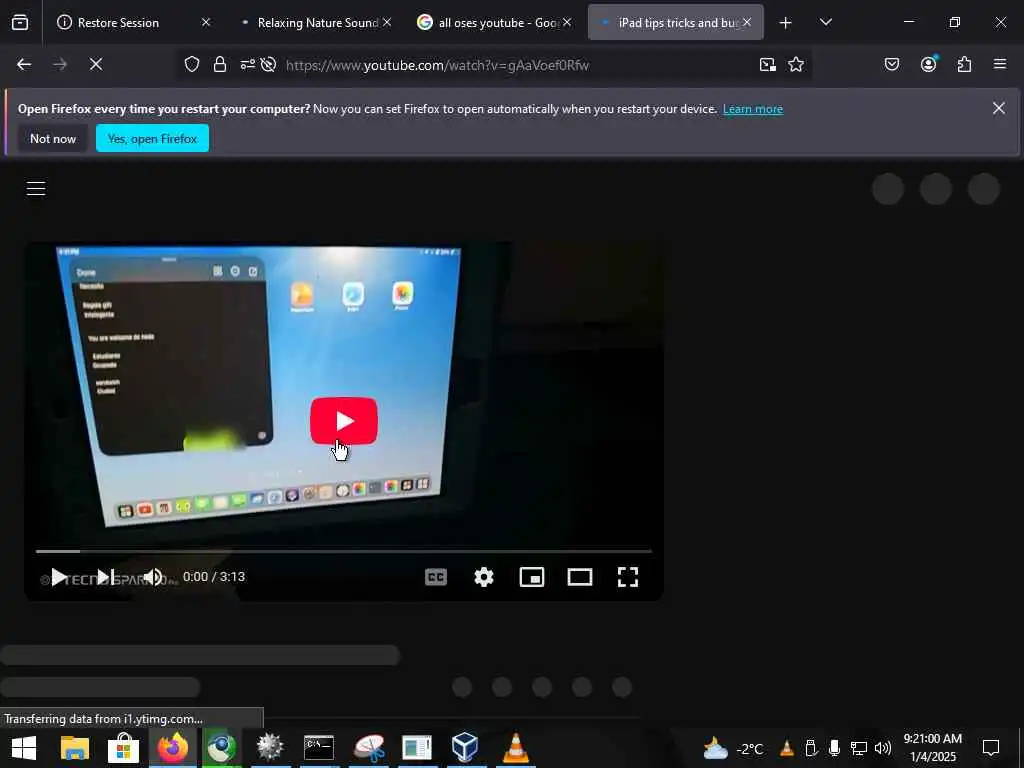Open Firefox View (recent browsing) icon
This screenshot has width=1024, height=768.
point(20,22)
